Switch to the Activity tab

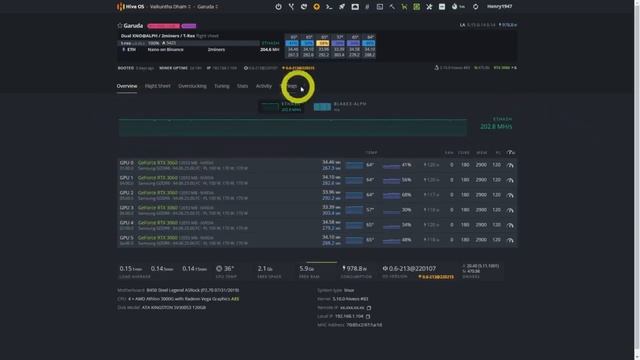[264, 86]
